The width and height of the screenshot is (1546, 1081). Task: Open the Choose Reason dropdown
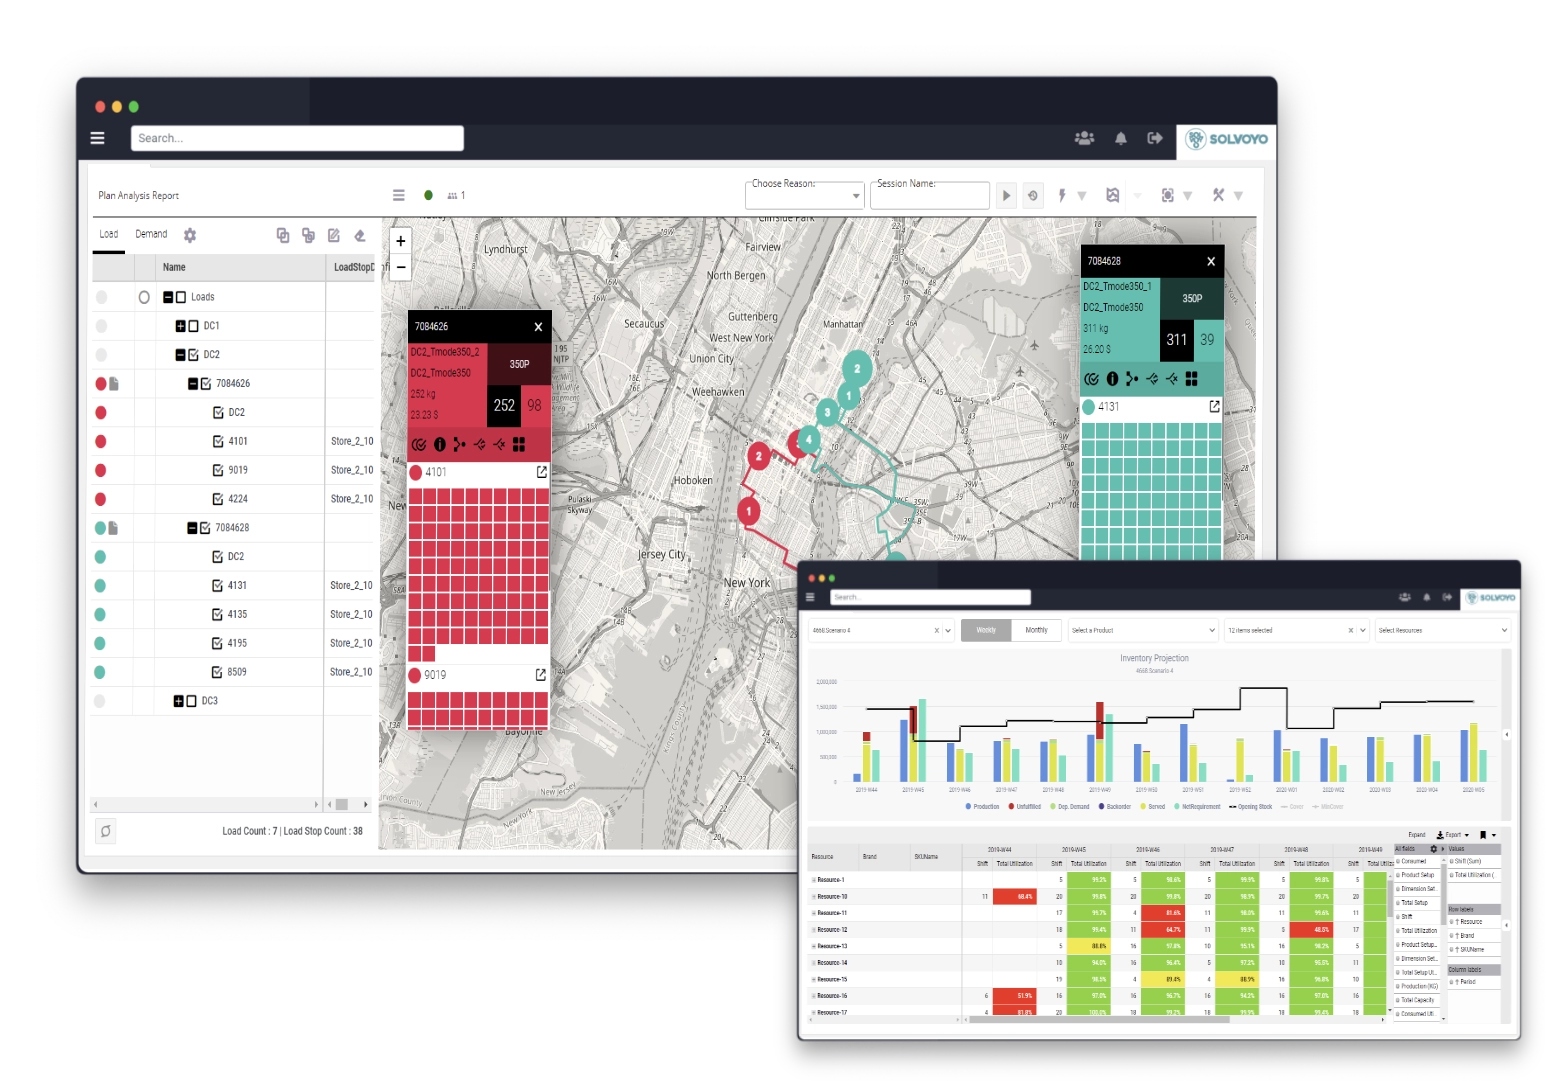pos(804,195)
